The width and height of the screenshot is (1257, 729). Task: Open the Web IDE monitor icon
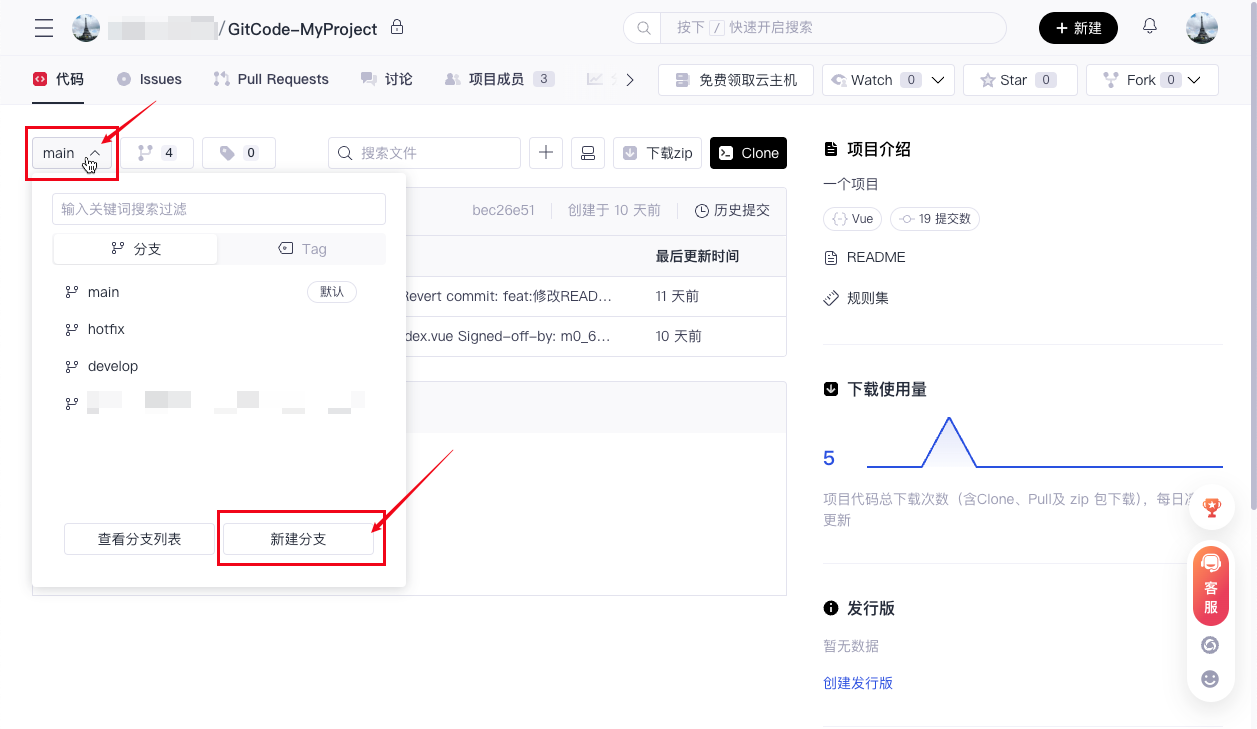point(588,153)
